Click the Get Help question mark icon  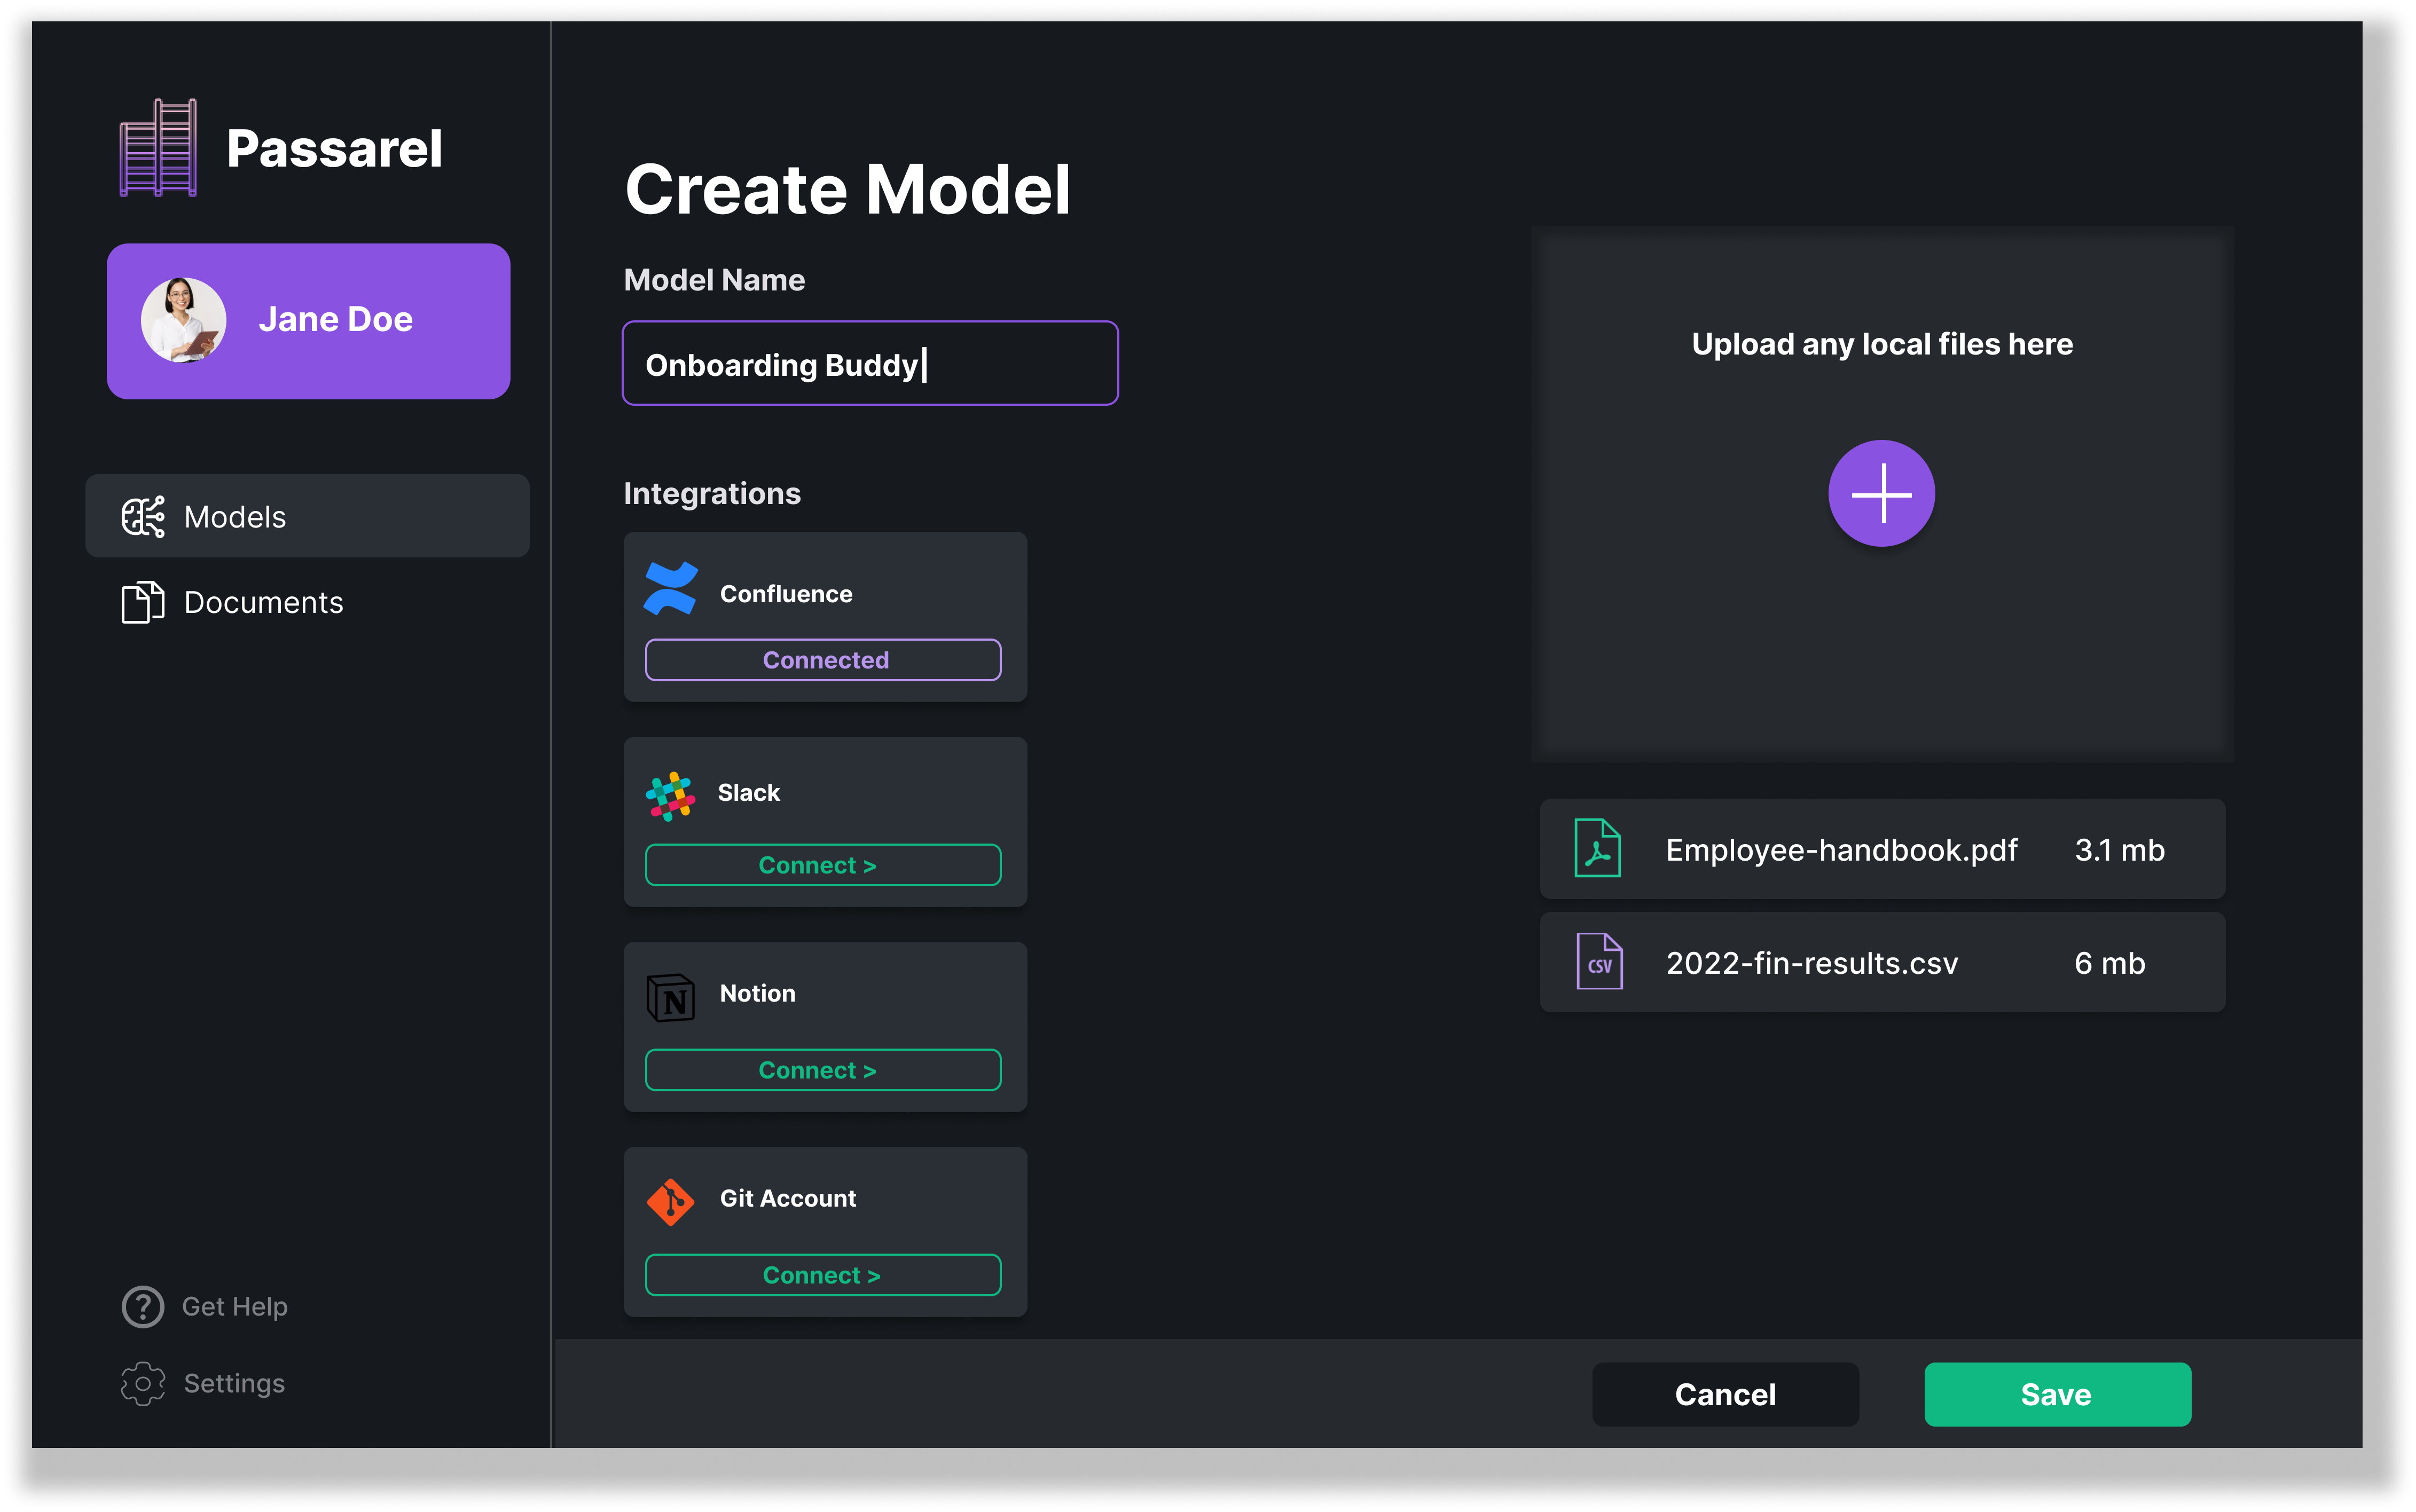pyautogui.click(x=143, y=1306)
